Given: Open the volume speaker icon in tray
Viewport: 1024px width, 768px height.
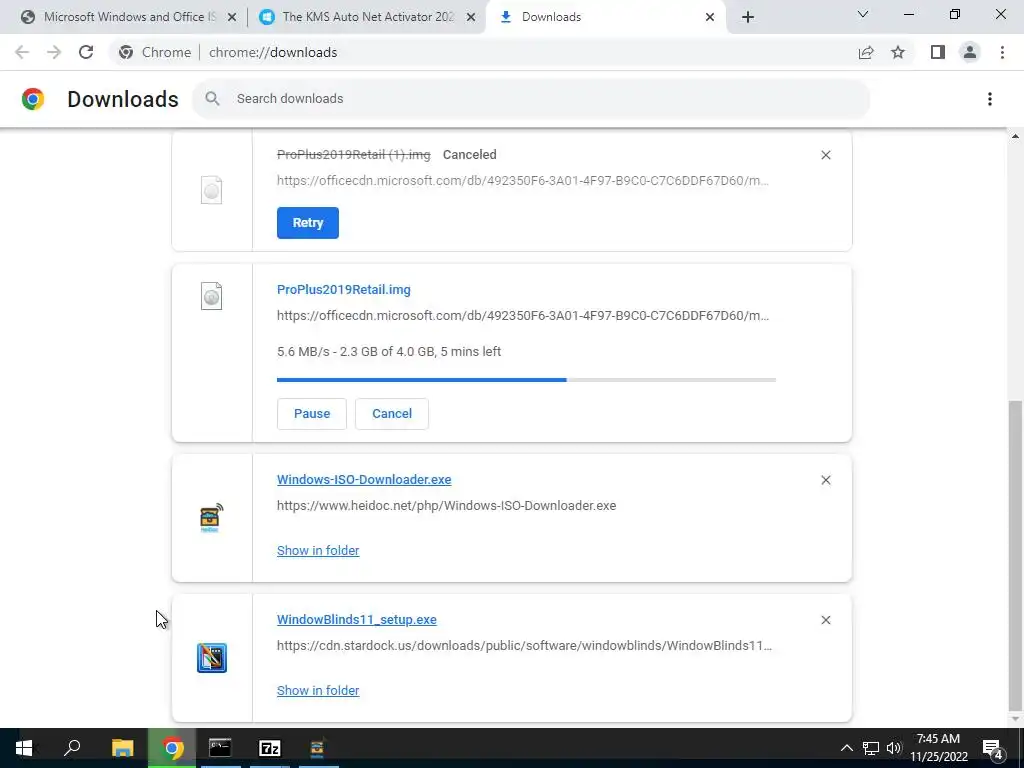Looking at the screenshot, I should tap(893, 748).
